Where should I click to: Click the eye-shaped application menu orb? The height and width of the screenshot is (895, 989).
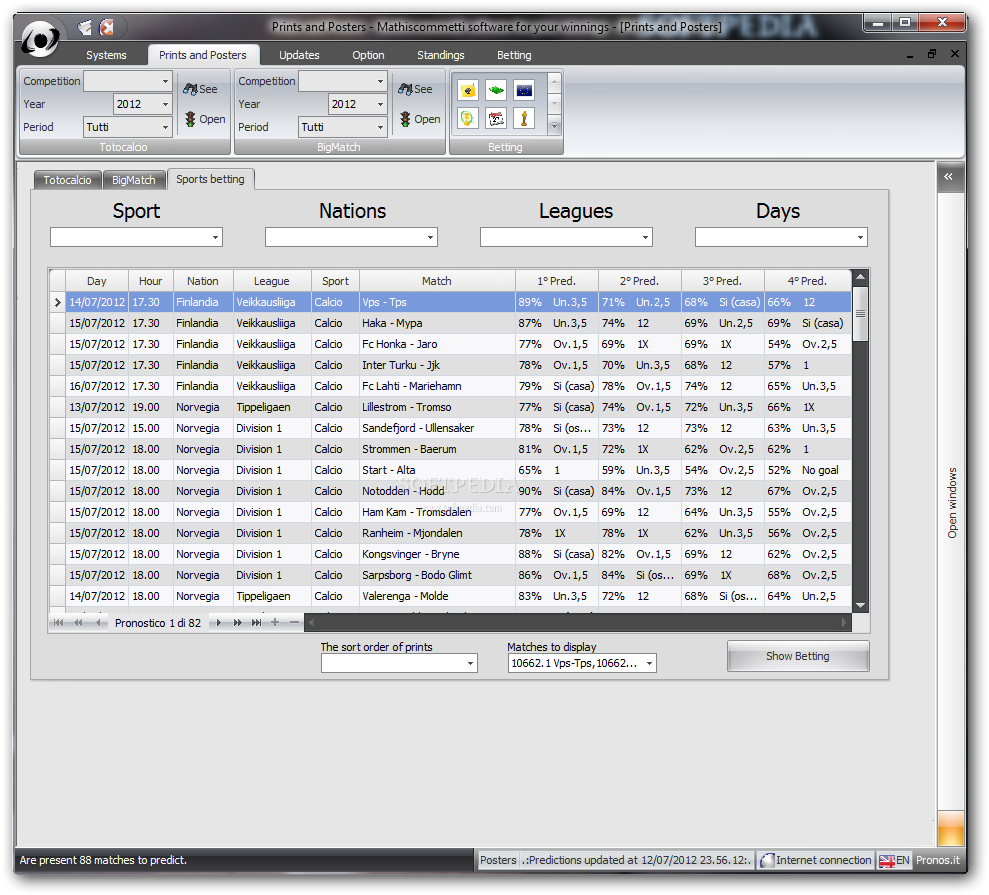coord(40,39)
